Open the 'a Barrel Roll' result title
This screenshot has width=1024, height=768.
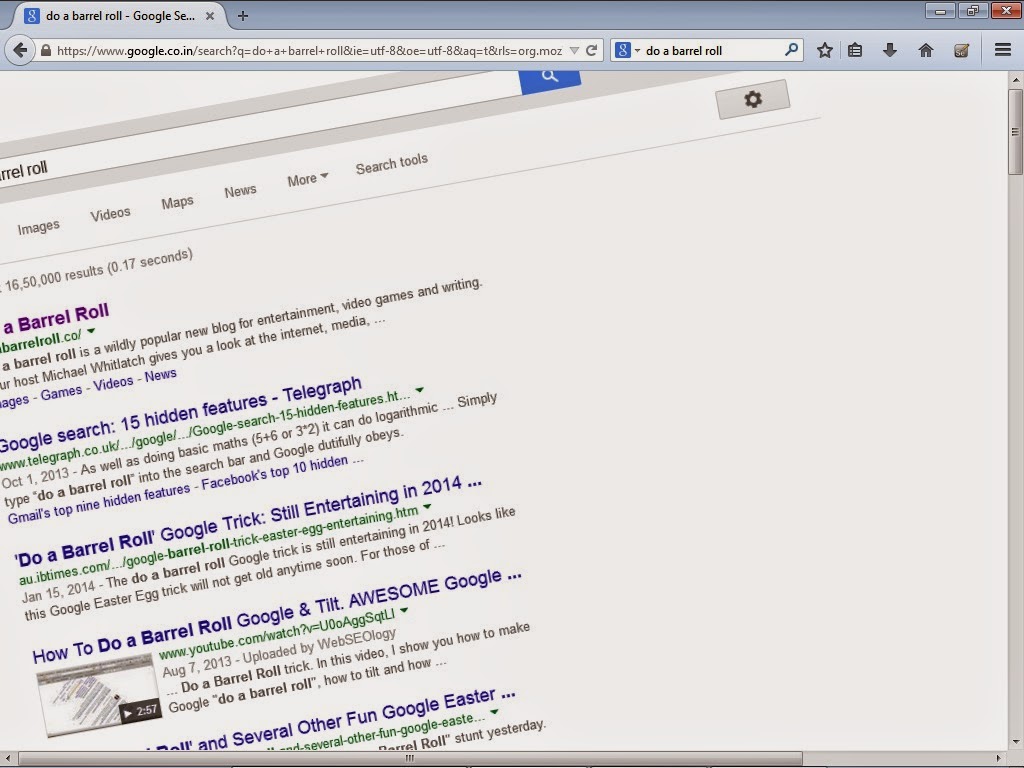coord(56,319)
